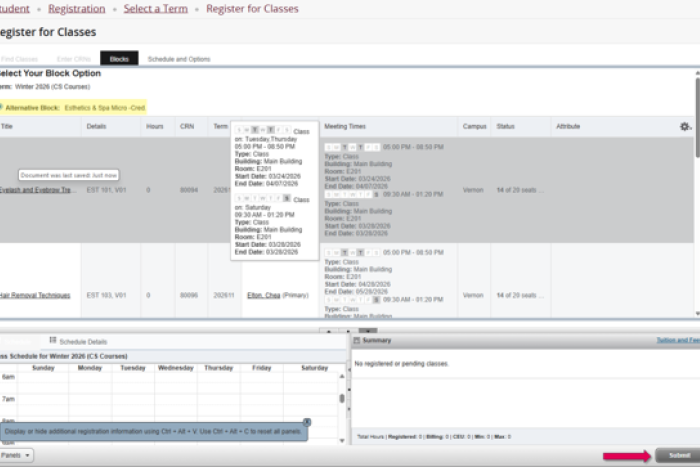Click the block list vertical scrollbar thumb
700x467 pixels.
(697, 117)
